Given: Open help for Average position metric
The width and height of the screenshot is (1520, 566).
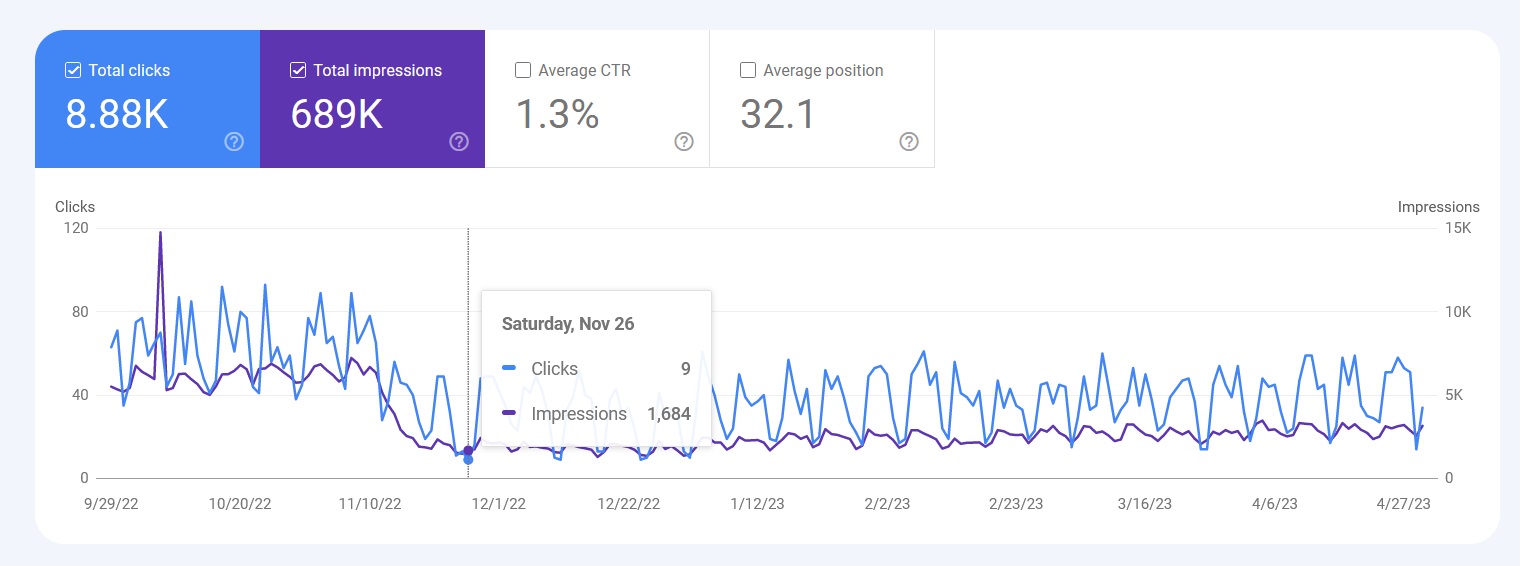Looking at the screenshot, I should [x=909, y=142].
